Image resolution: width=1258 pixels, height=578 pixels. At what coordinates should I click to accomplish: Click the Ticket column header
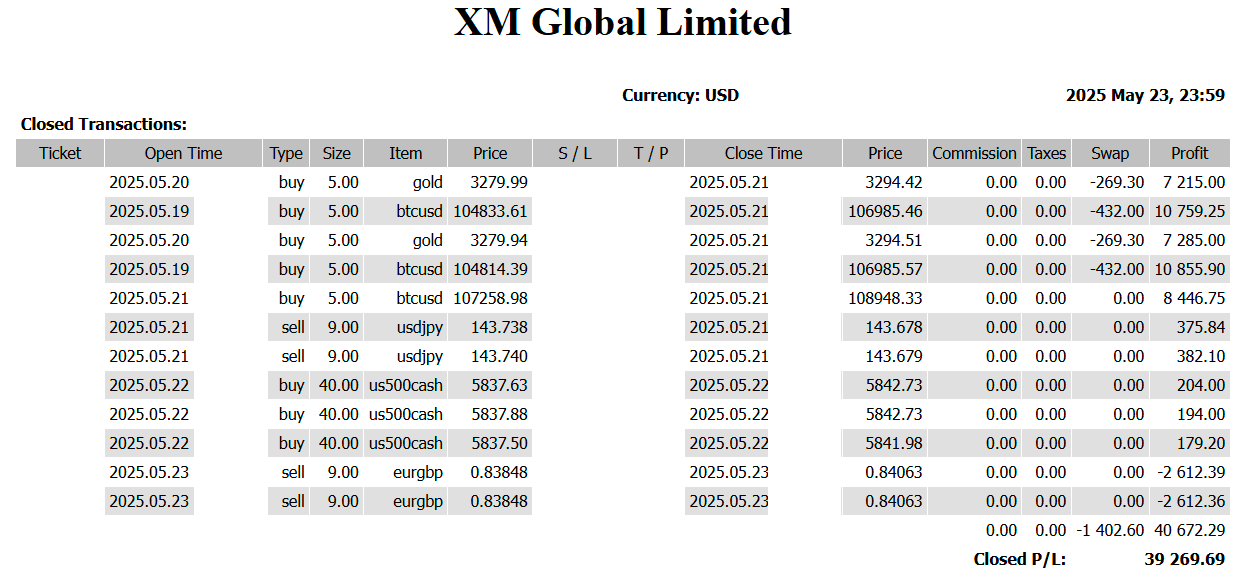coord(60,153)
